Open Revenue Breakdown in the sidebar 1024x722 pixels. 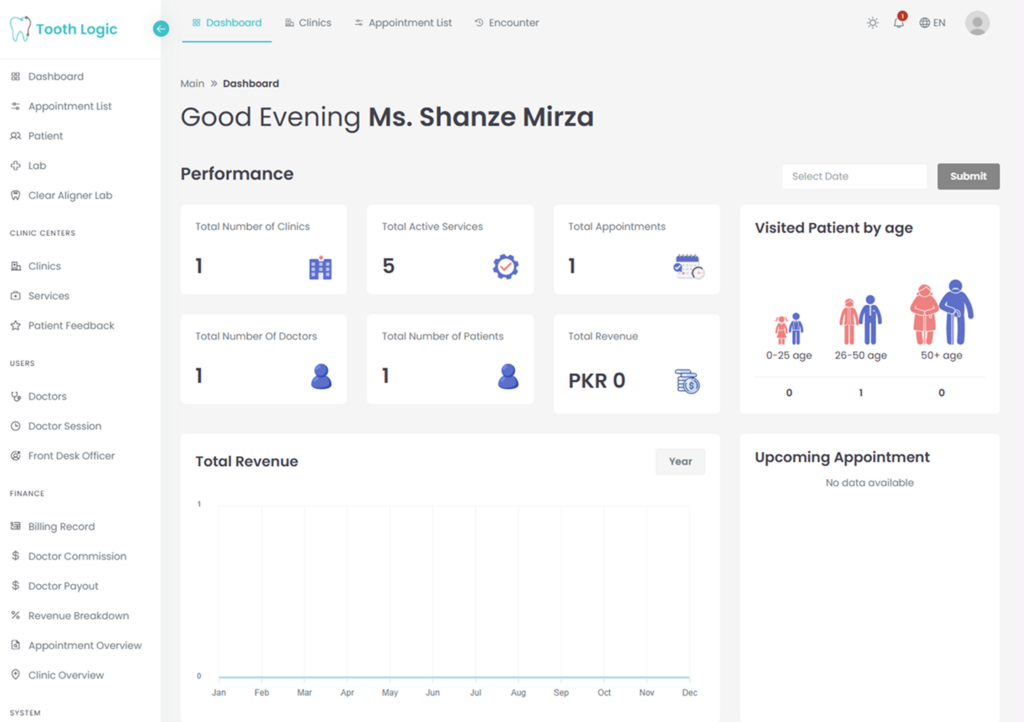click(x=70, y=616)
